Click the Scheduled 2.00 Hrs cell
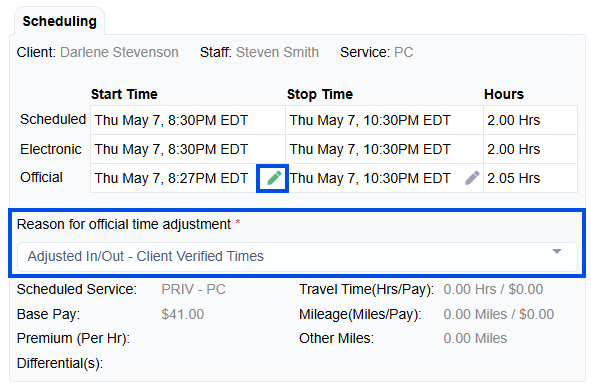 pyautogui.click(x=530, y=120)
